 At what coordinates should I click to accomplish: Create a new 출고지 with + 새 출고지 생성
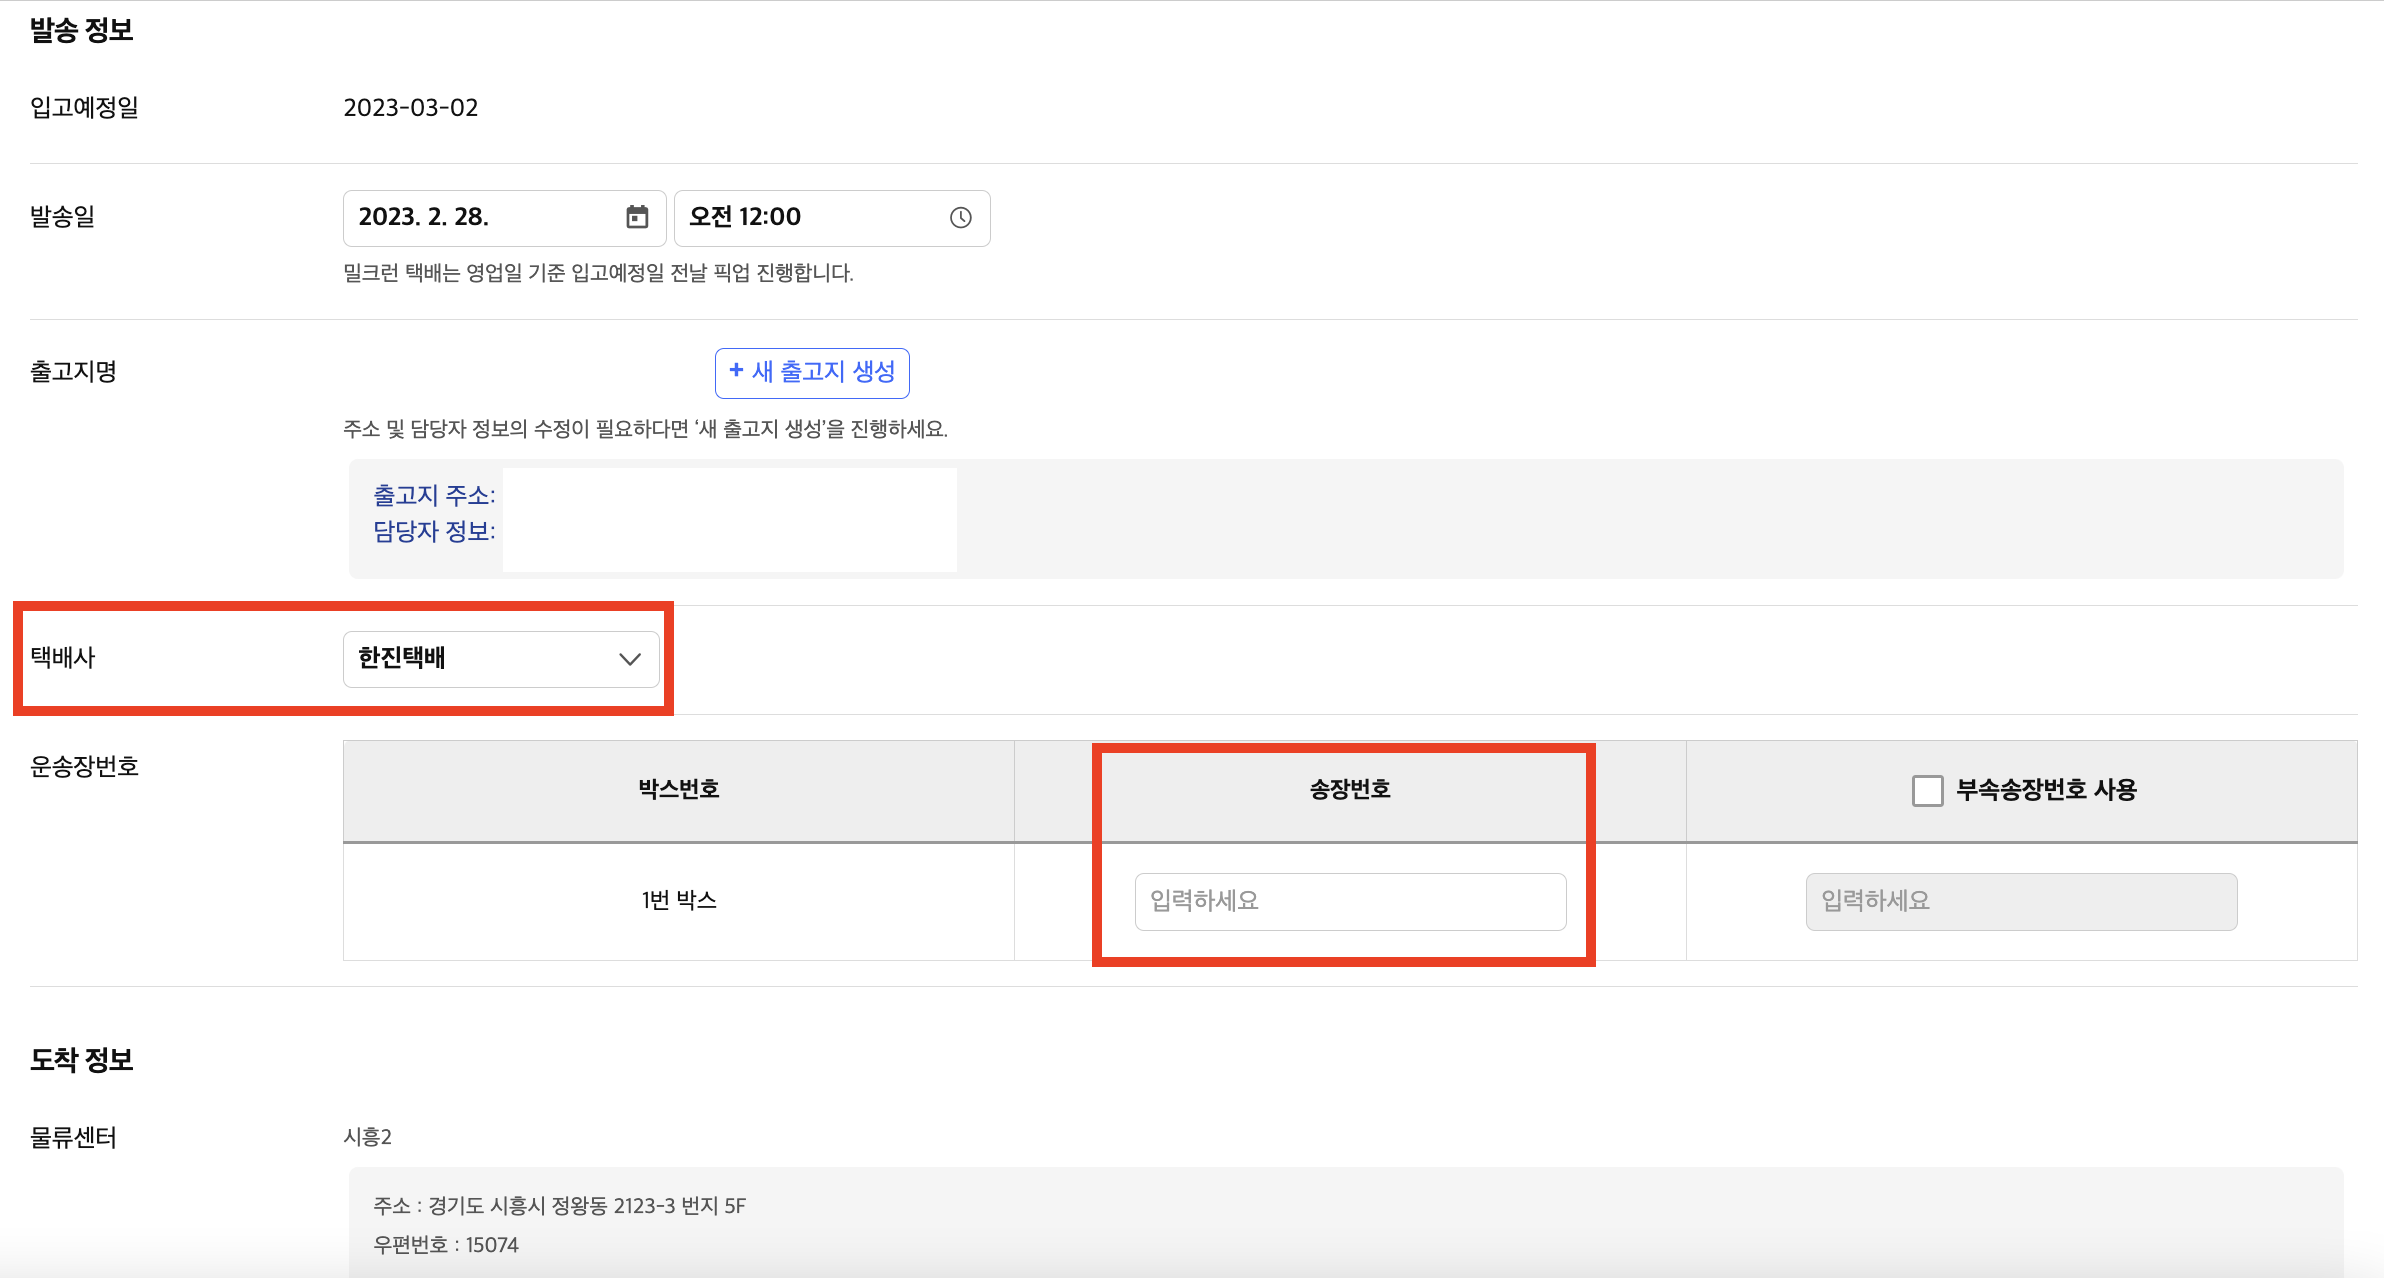[812, 373]
